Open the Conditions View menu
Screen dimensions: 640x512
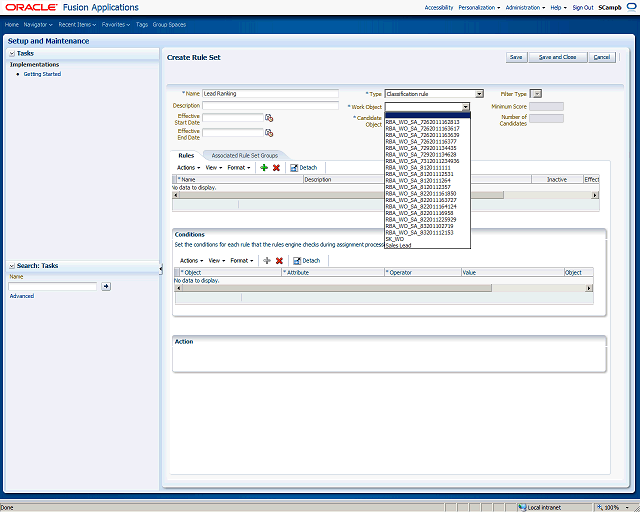pyautogui.click(x=217, y=260)
